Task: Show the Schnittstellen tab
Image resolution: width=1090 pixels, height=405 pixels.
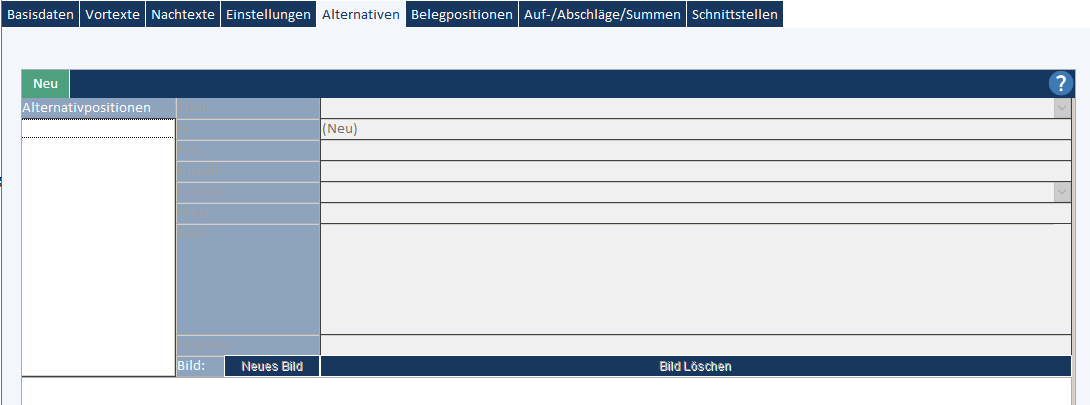Action: 734,15
